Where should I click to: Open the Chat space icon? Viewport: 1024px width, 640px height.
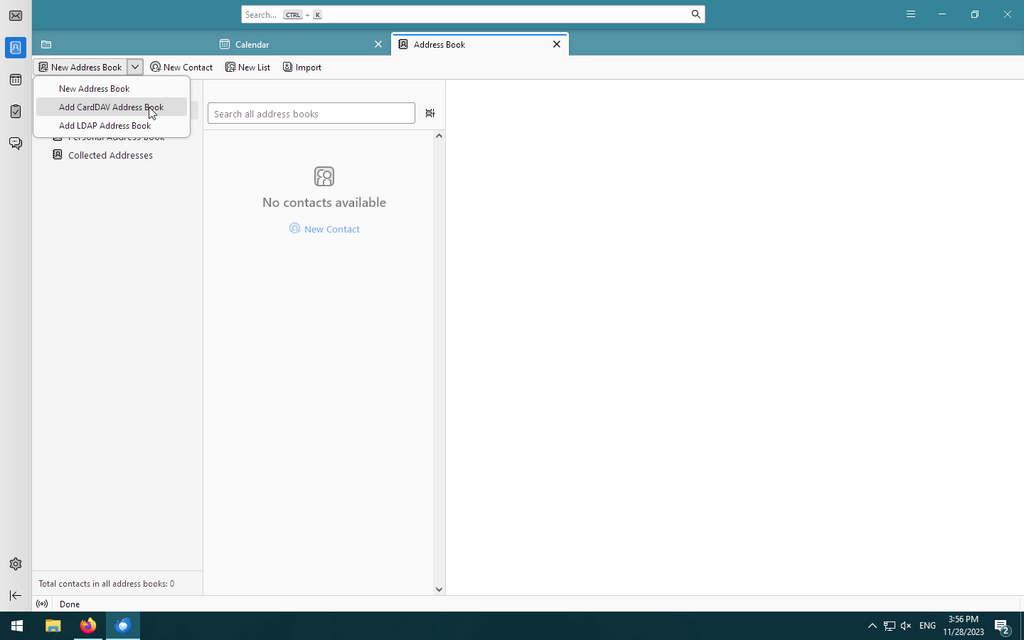click(15, 143)
